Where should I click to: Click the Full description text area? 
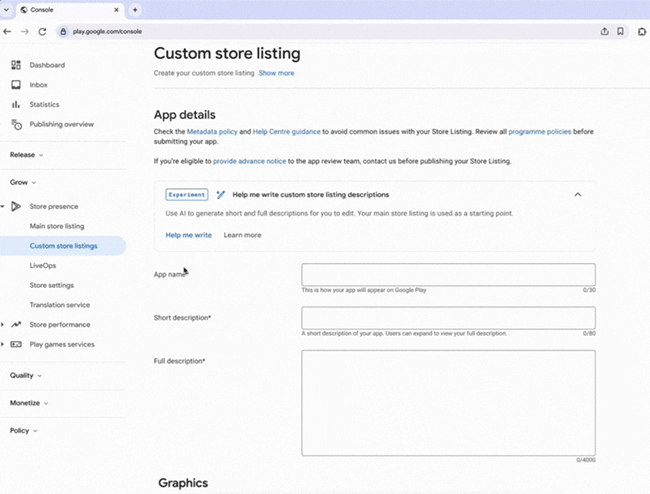pyautogui.click(x=448, y=402)
